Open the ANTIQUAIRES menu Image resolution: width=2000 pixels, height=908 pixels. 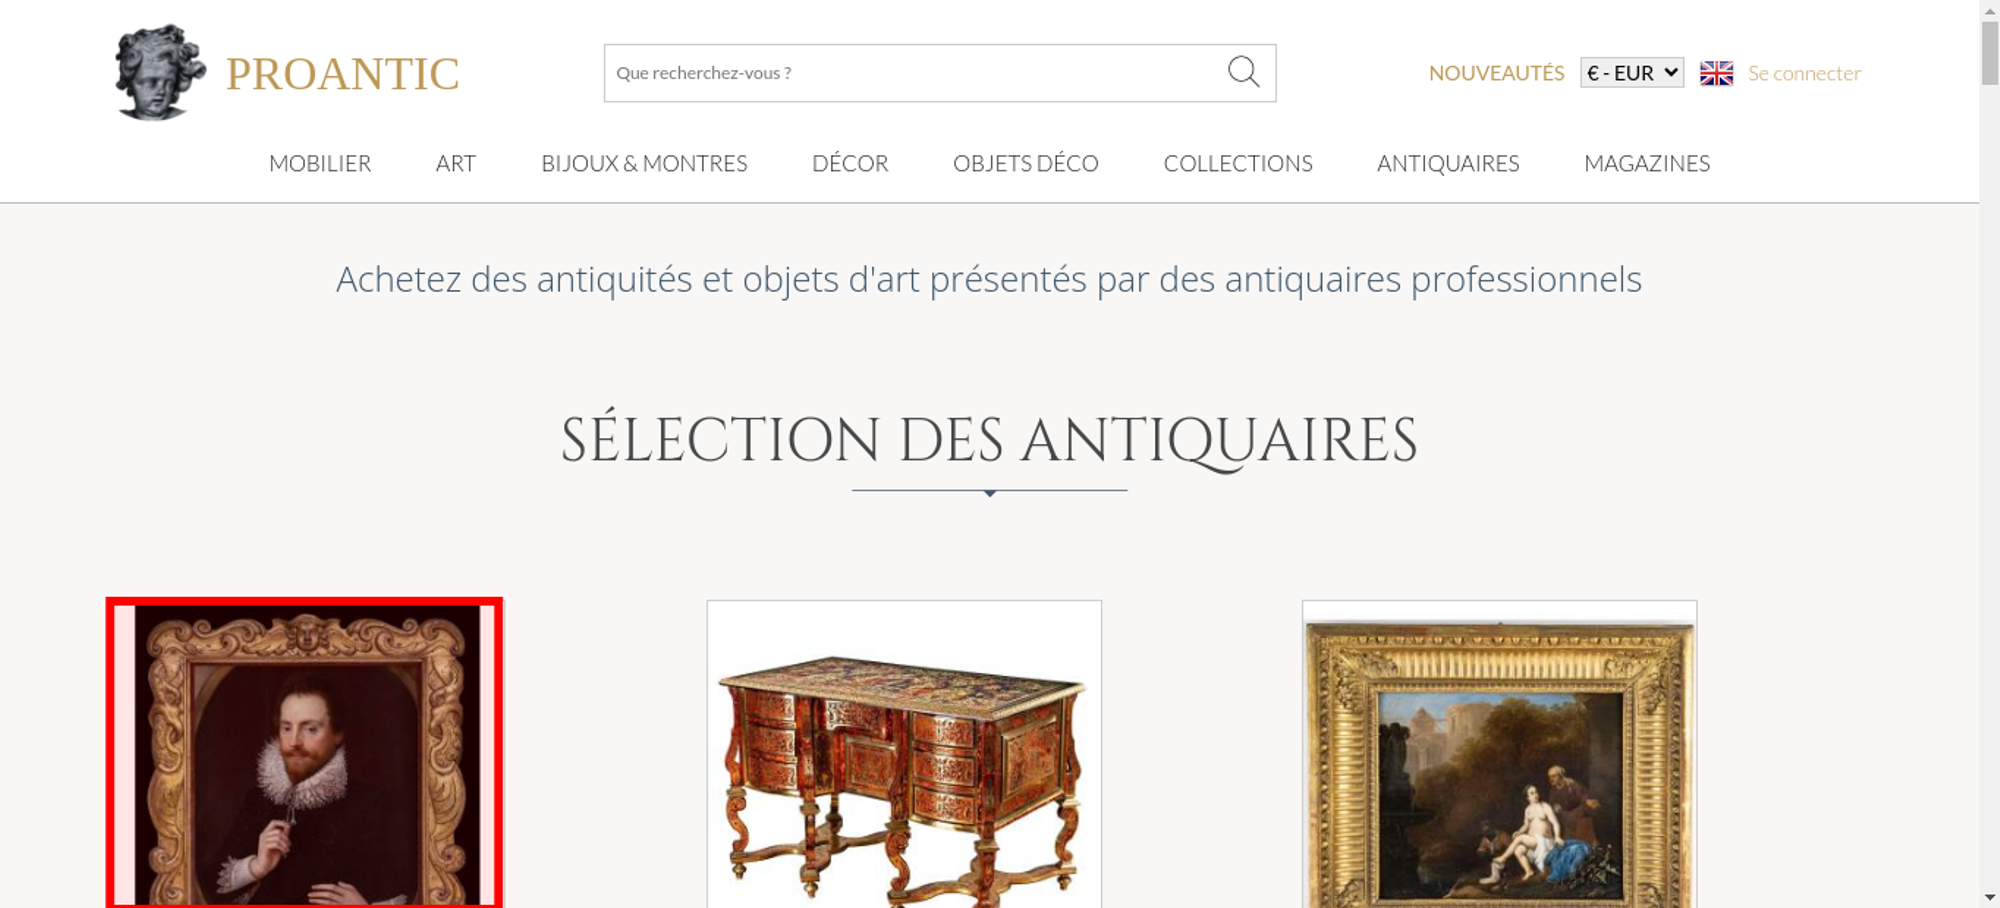(1448, 163)
